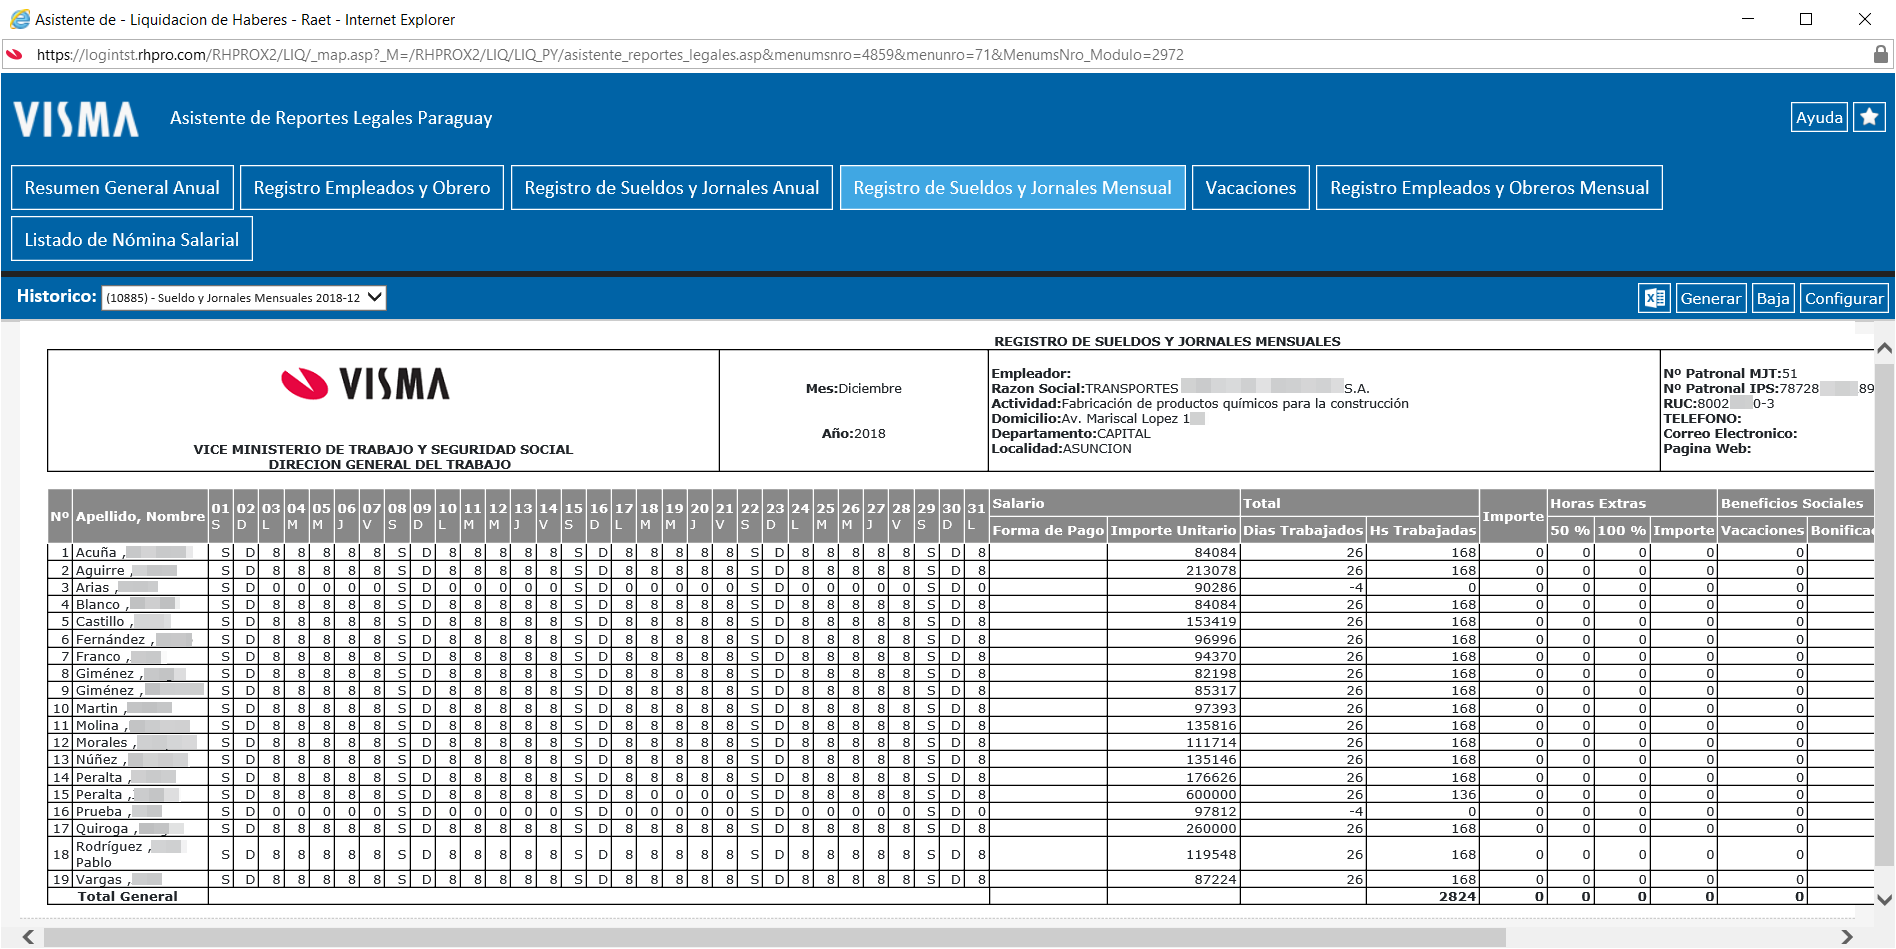Click the Nº Patronal MJT:51 text
The image size is (1896, 949).
coord(1730,373)
